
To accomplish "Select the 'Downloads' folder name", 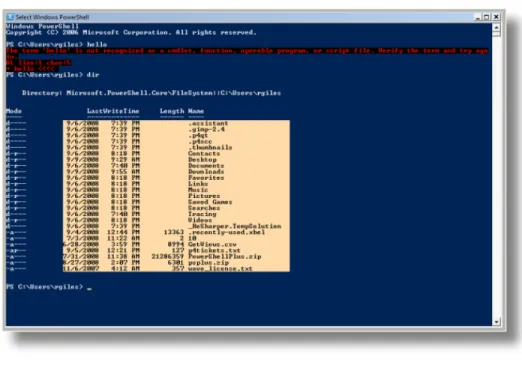I will (x=206, y=172).
